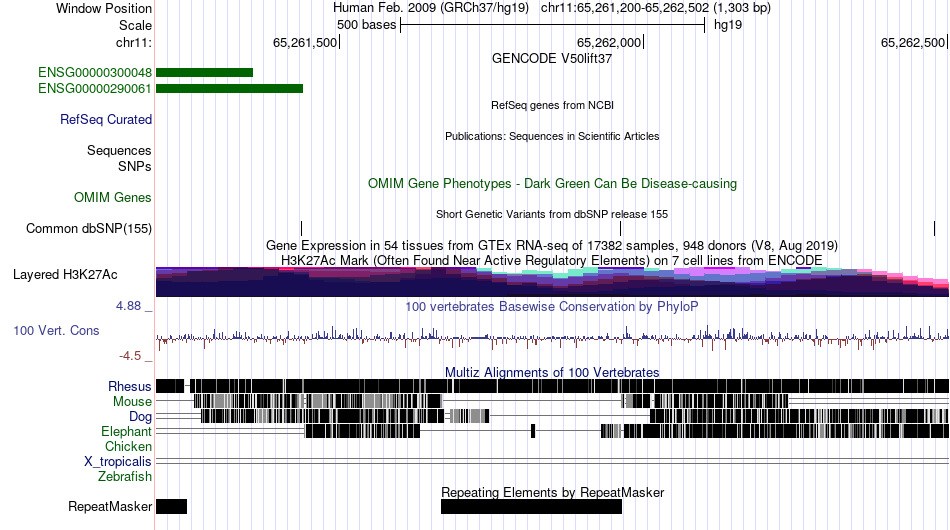
Task: Click Multiz Alignments of 100 Vertebrates title
Action: (552, 372)
